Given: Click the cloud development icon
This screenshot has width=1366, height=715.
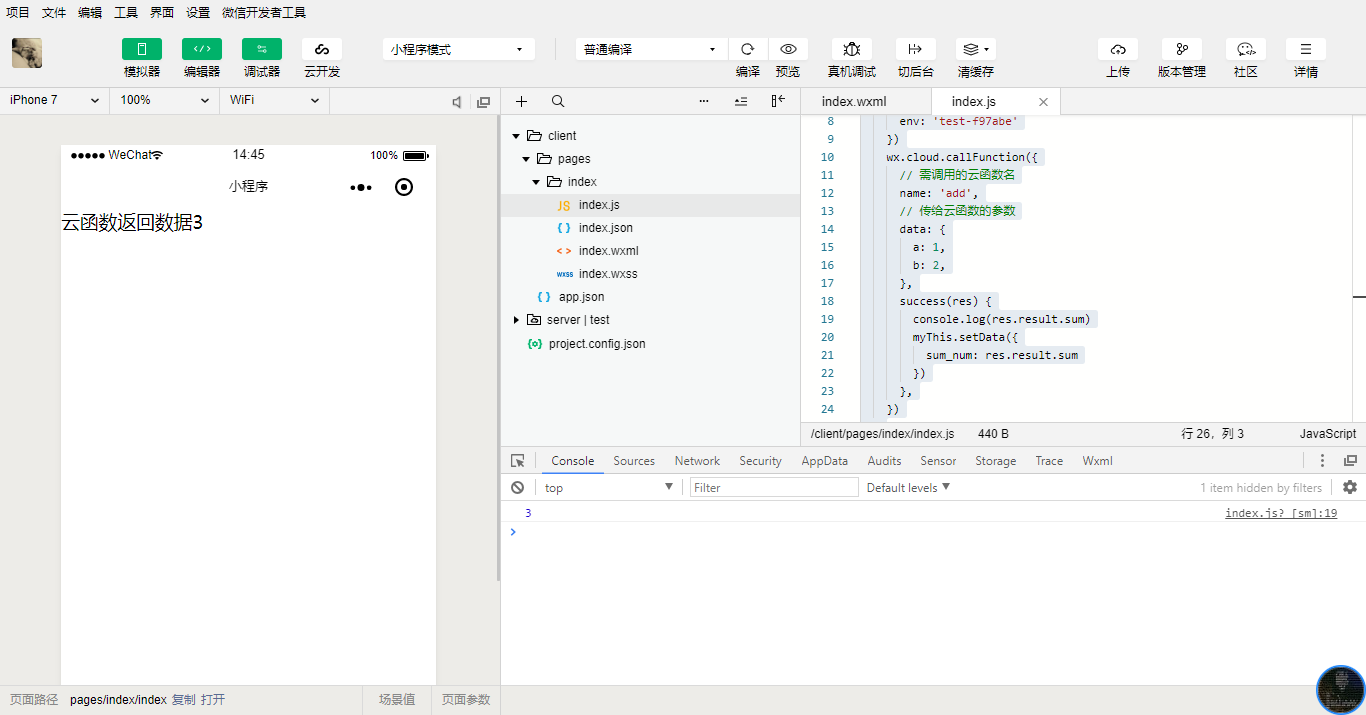Looking at the screenshot, I should 322,49.
